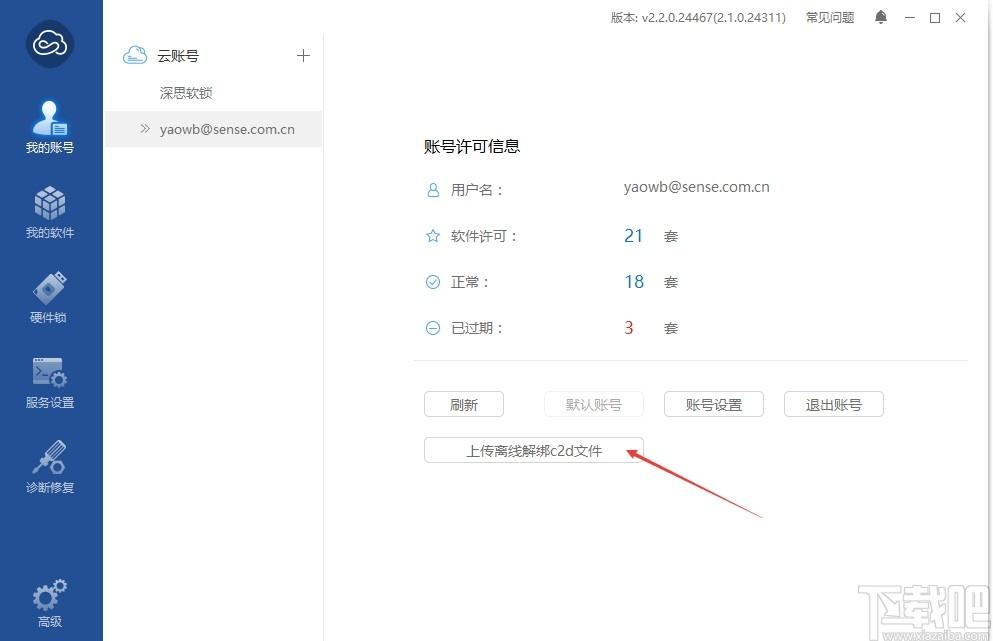The width and height of the screenshot is (993, 641).
Task: Expand the yaowb@sense.com.cn account chevron
Action: (145, 129)
